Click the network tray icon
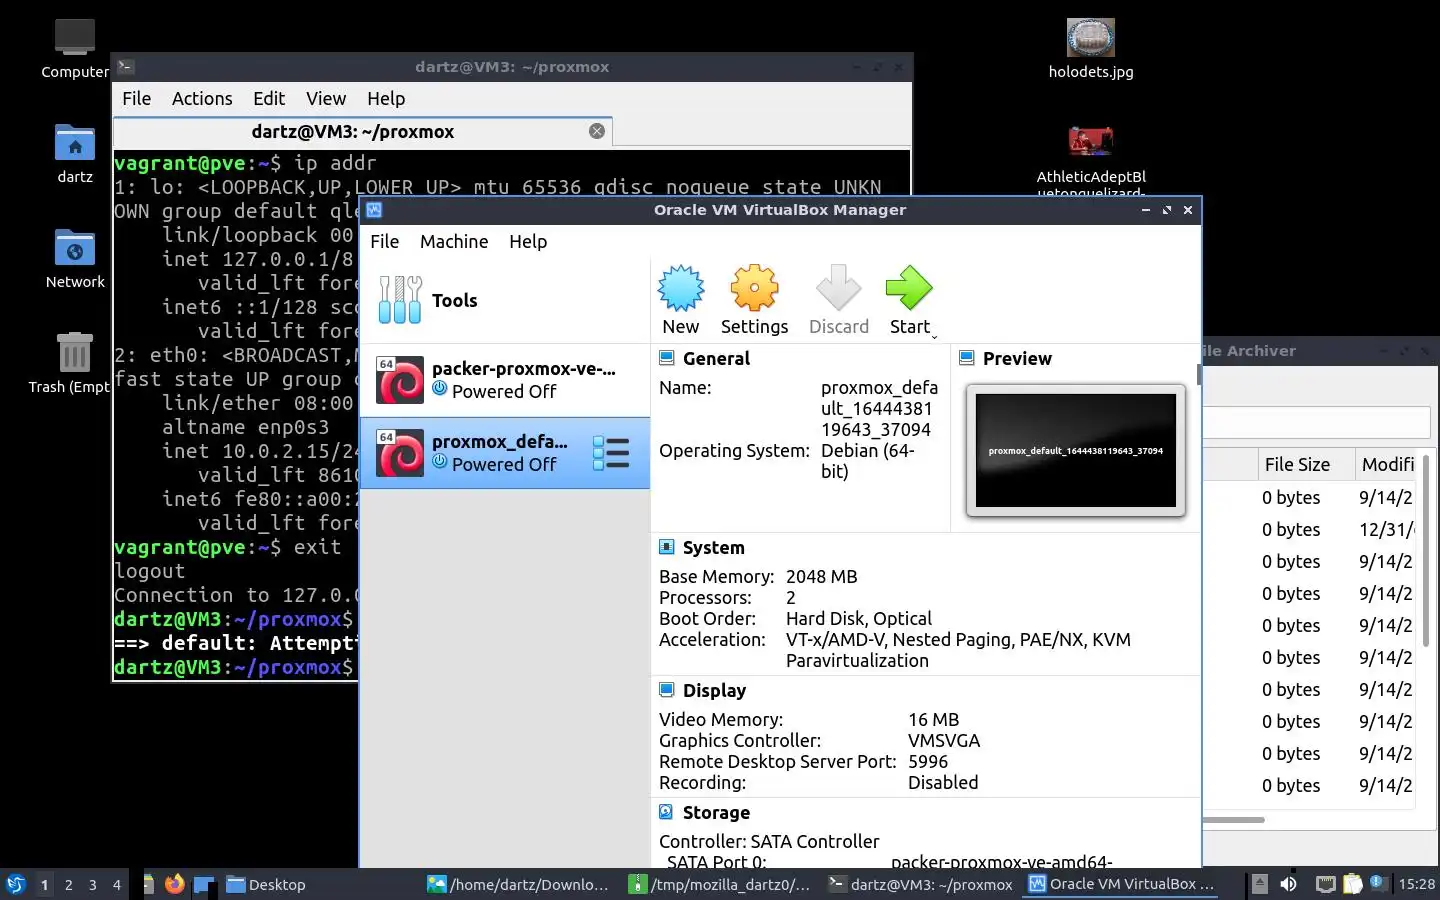 (x=1325, y=884)
